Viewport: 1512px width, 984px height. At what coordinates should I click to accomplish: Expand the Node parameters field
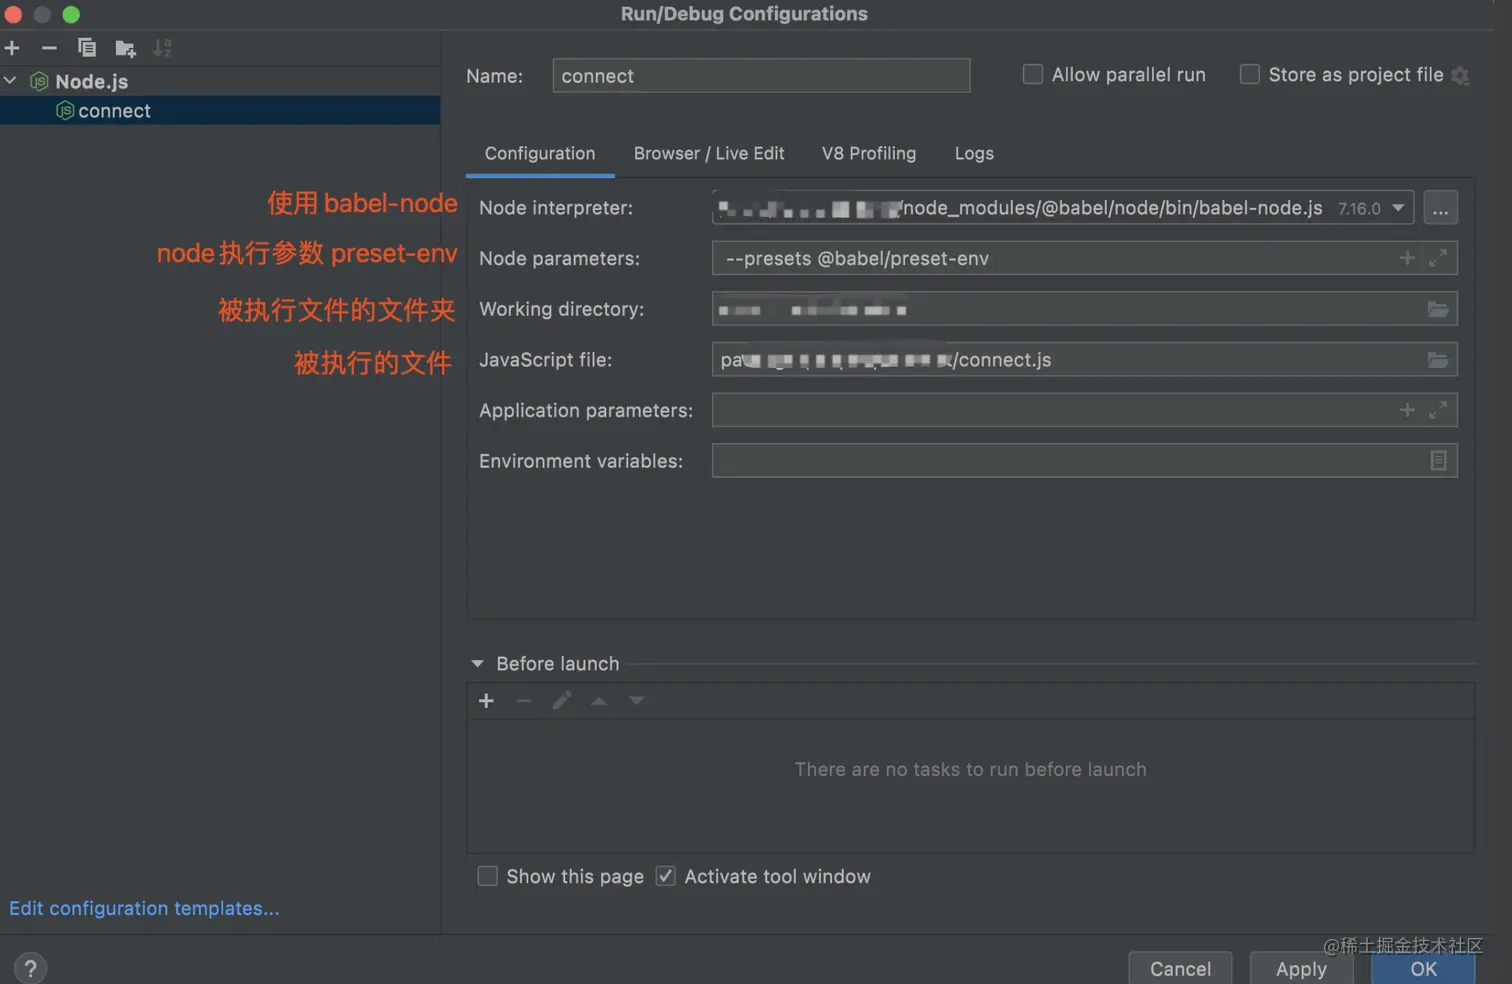(1438, 258)
